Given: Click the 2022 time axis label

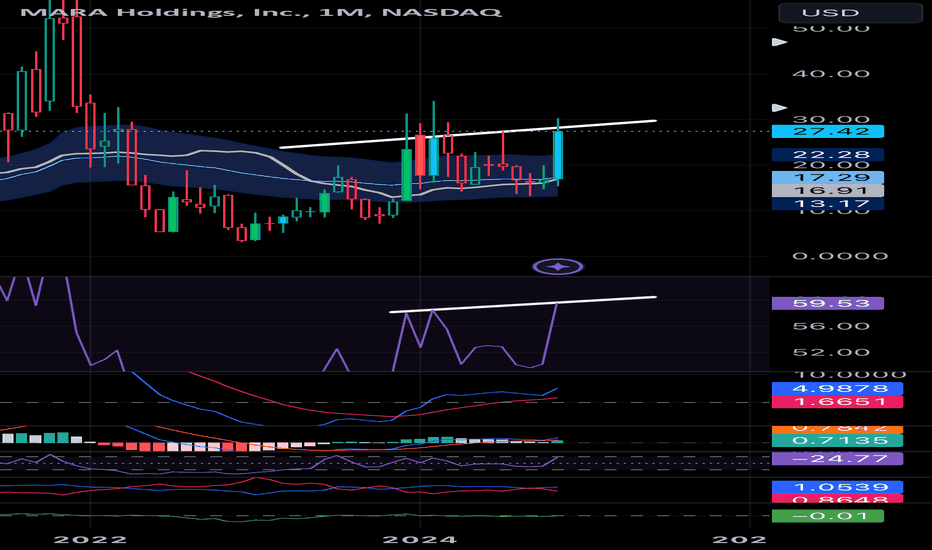Looking at the screenshot, I should pos(90,539).
